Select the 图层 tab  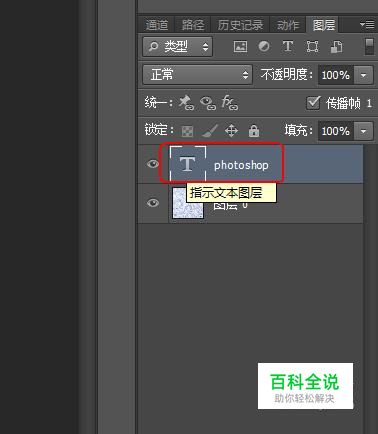point(323,25)
